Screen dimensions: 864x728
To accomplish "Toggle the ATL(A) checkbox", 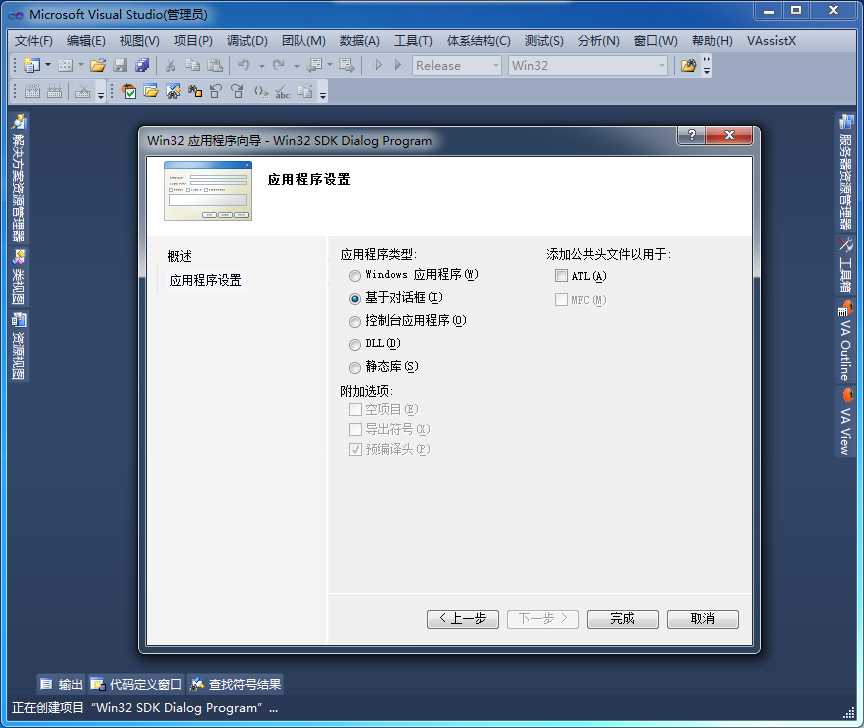I will point(561,276).
